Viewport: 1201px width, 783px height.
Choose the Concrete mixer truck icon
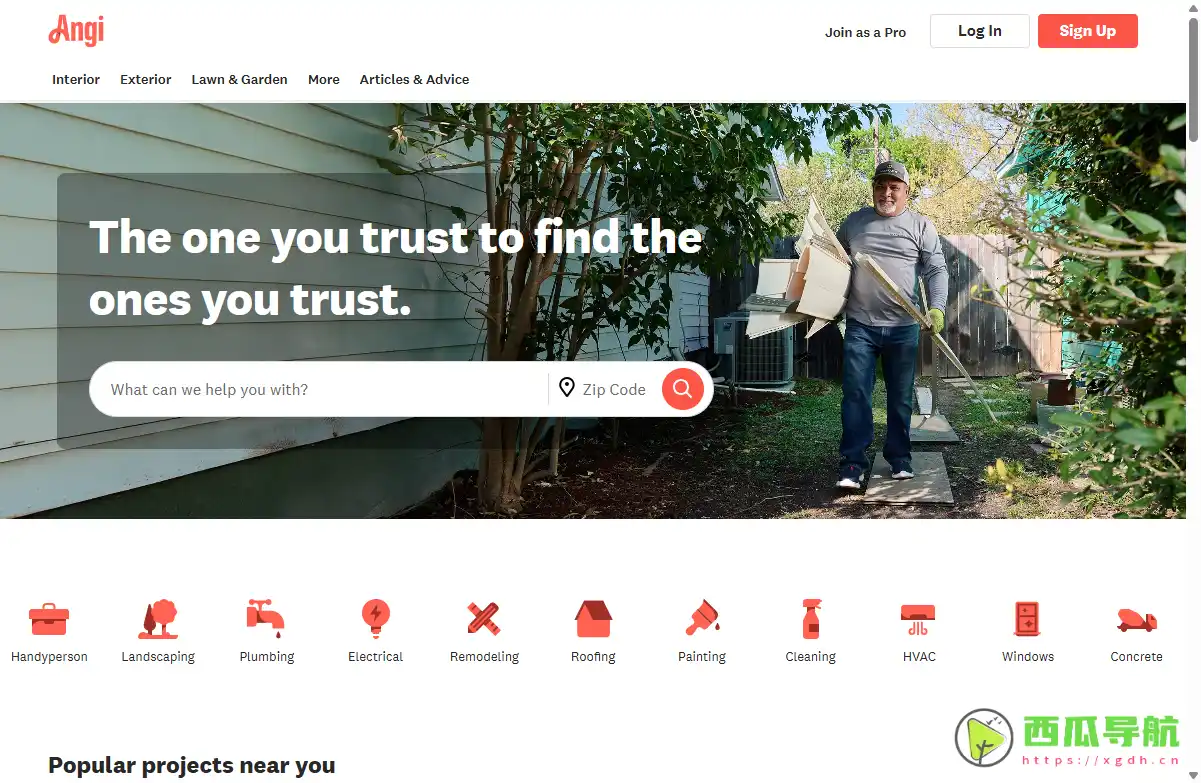[x=1137, y=620]
